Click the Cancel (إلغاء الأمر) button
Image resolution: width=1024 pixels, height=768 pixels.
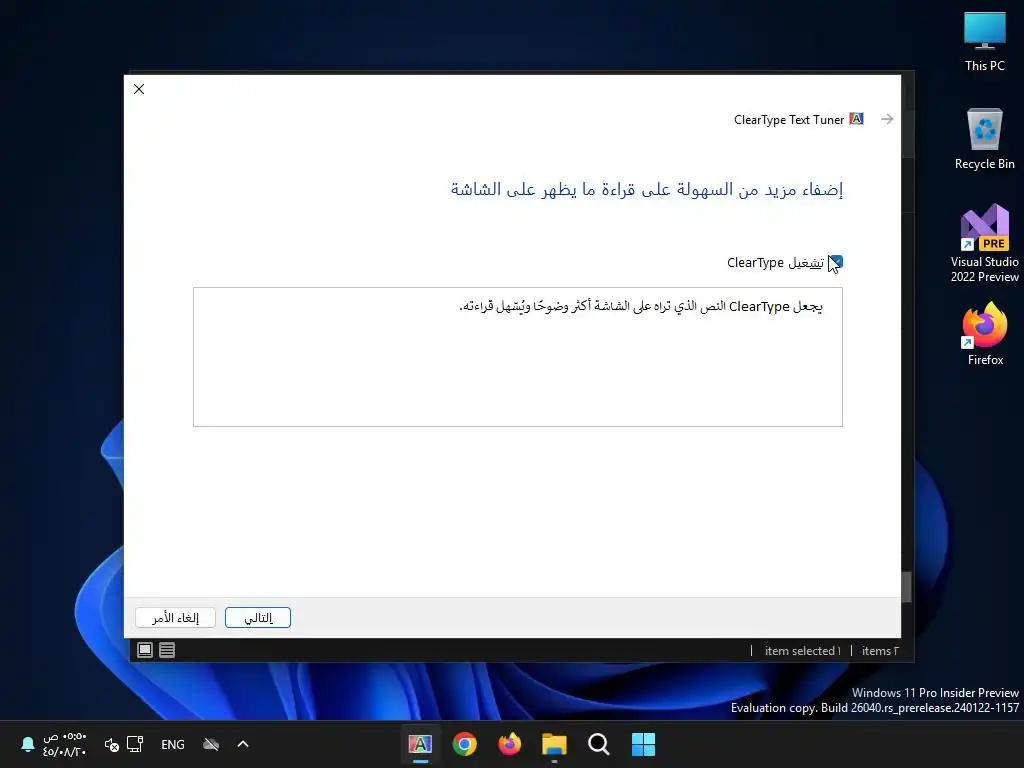175,618
